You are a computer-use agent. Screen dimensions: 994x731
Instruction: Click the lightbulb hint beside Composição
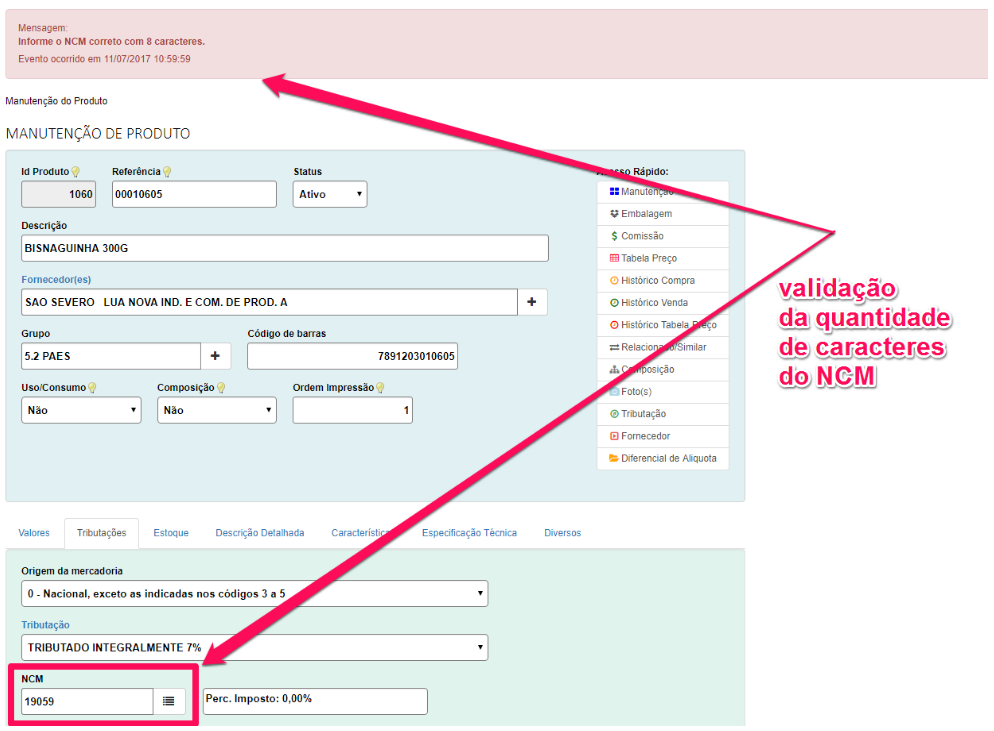click(221, 388)
